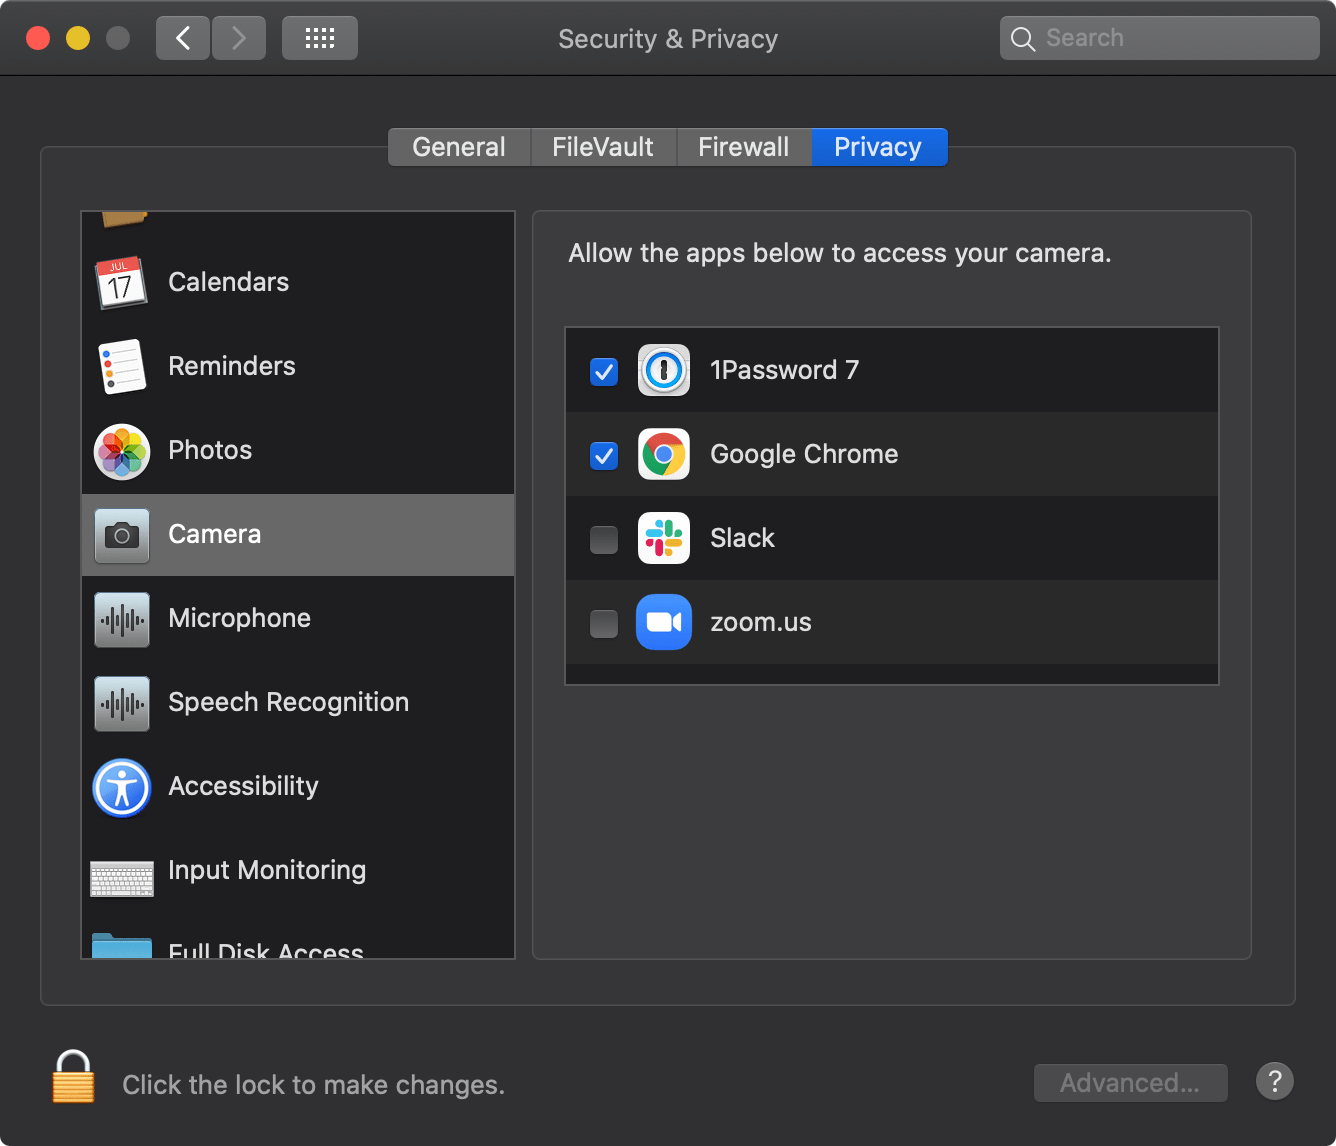Click the padlock to unlock settings
The width and height of the screenshot is (1336, 1146).
[73, 1077]
